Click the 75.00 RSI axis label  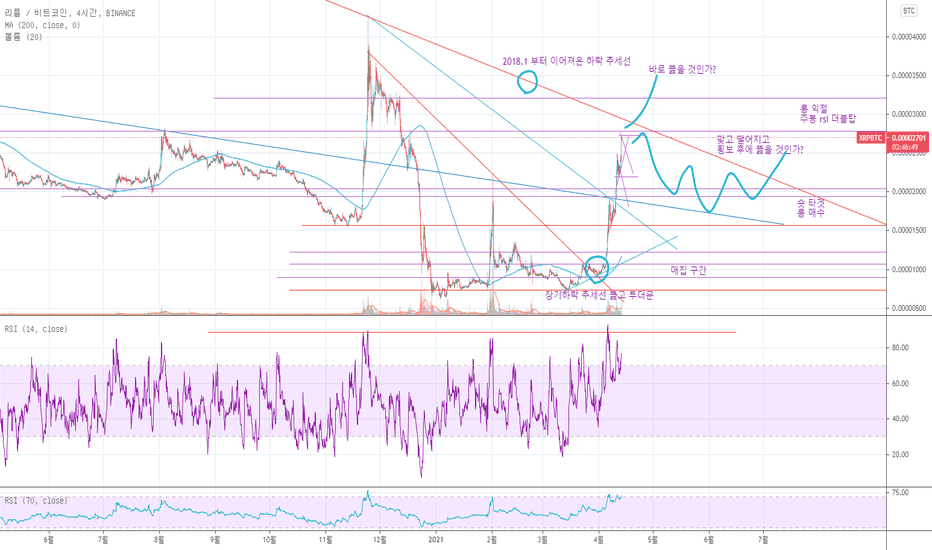coord(900,492)
